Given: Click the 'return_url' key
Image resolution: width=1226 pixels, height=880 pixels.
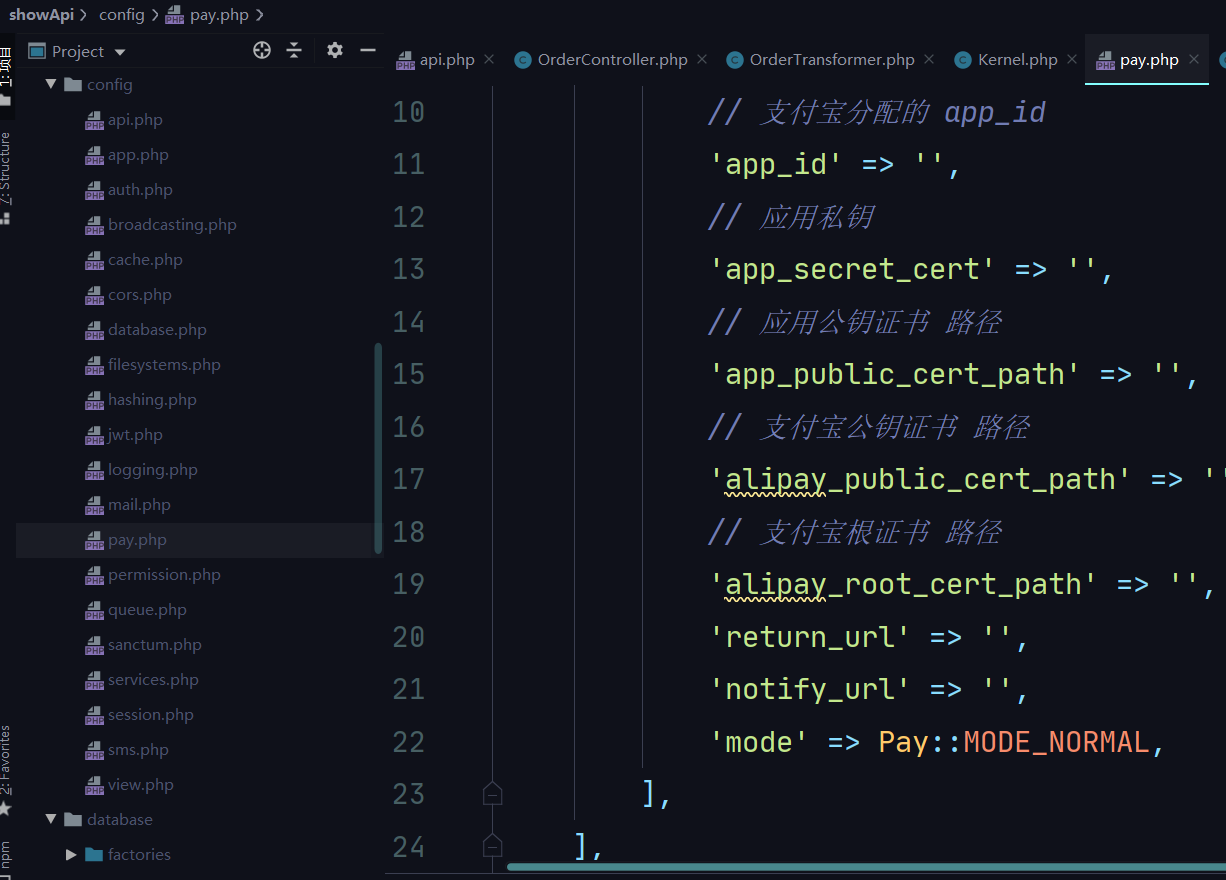Looking at the screenshot, I should 810,637.
